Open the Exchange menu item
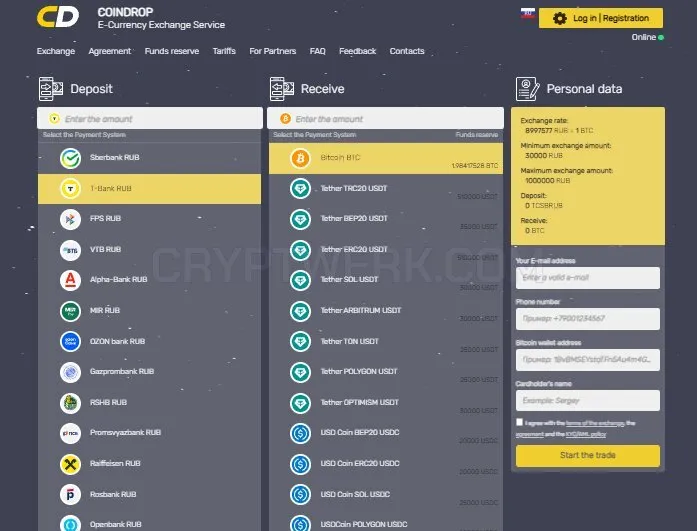The width and height of the screenshot is (697, 531). point(56,51)
